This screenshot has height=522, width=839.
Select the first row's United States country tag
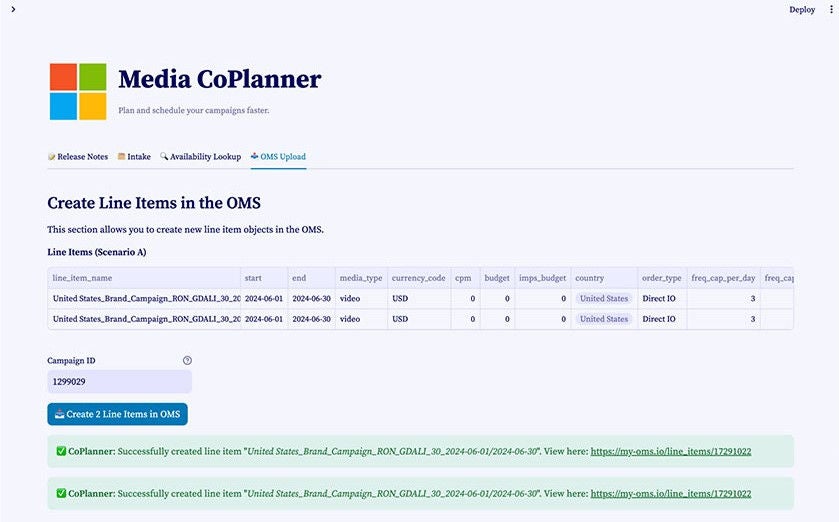click(x=604, y=298)
